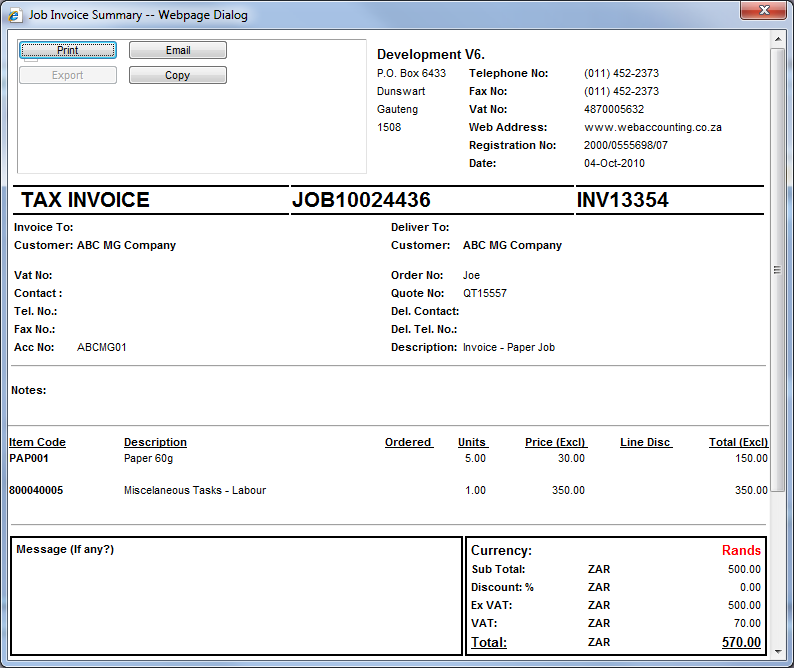Screen dimensions: 794x668
Task: Click the Units column header
Action: coord(472,442)
